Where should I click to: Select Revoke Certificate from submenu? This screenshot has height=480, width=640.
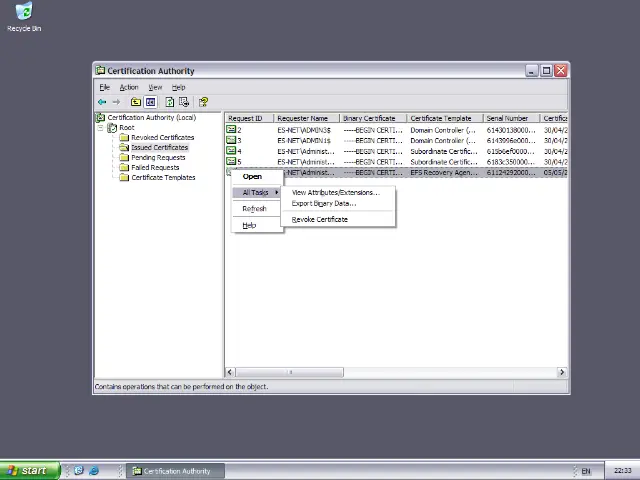coord(338,219)
